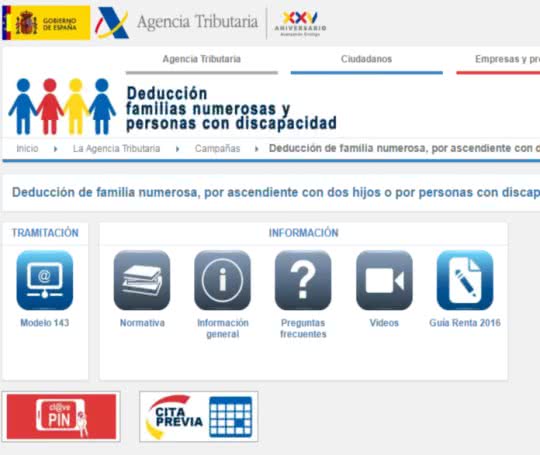
Task: Open the Preguntas frecuentes question mark icon
Action: (x=303, y=280)
